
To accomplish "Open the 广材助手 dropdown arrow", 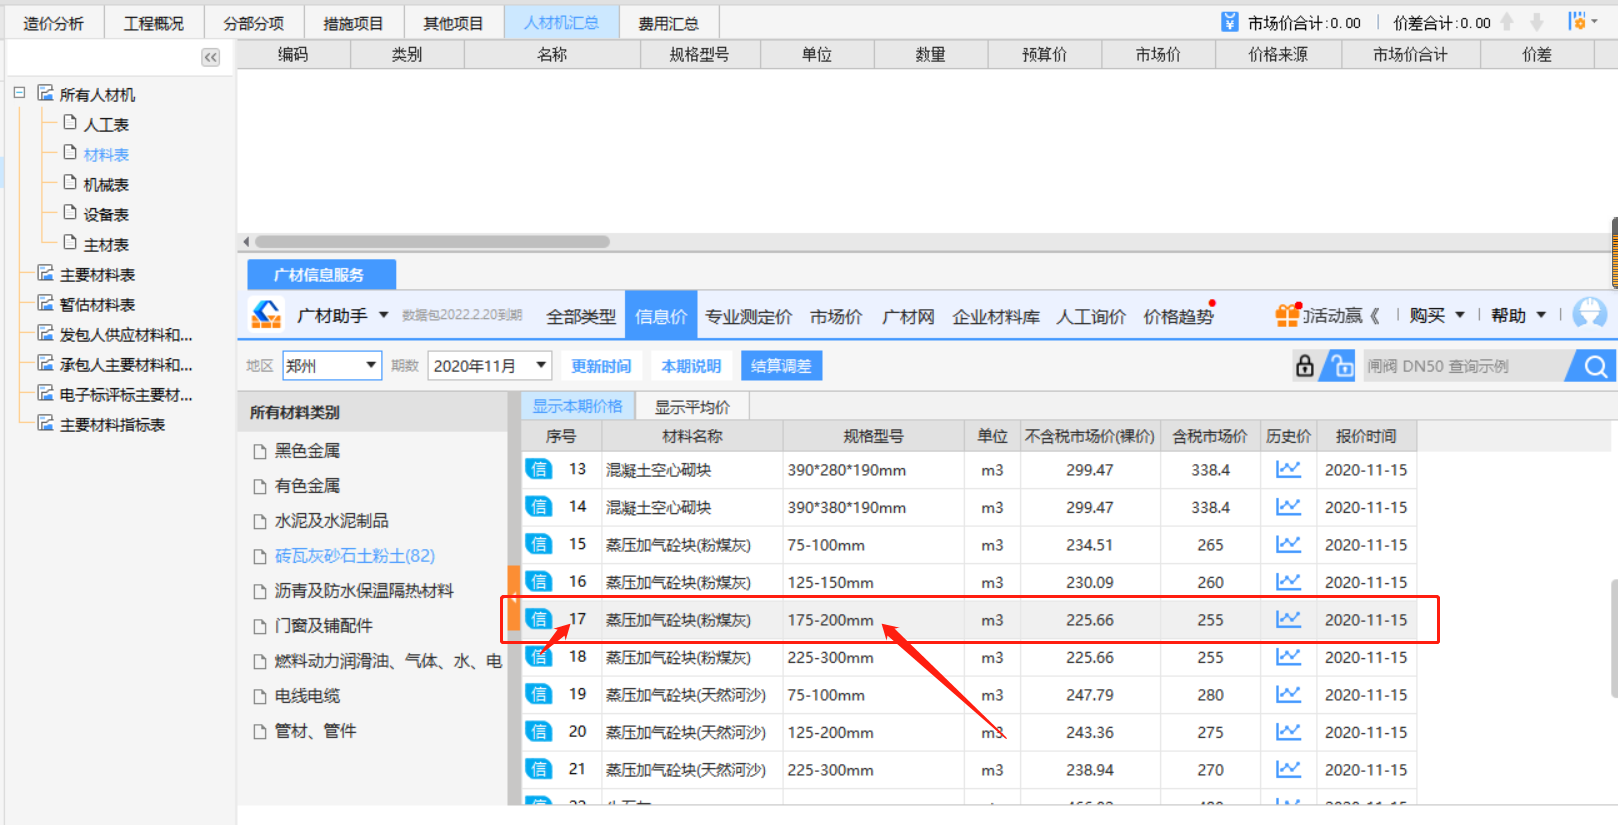I will click(x=383, y=315).
